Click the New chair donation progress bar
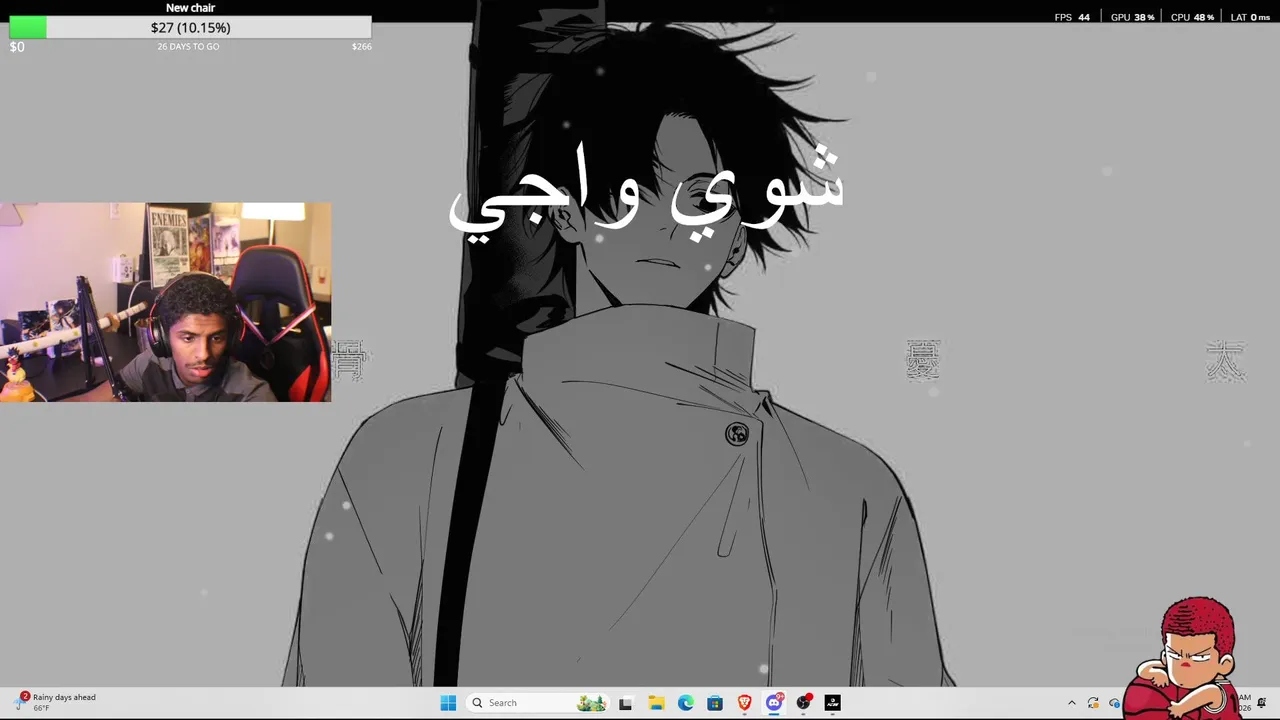This screenshot has height=720, width=1280. click(190, 28)
